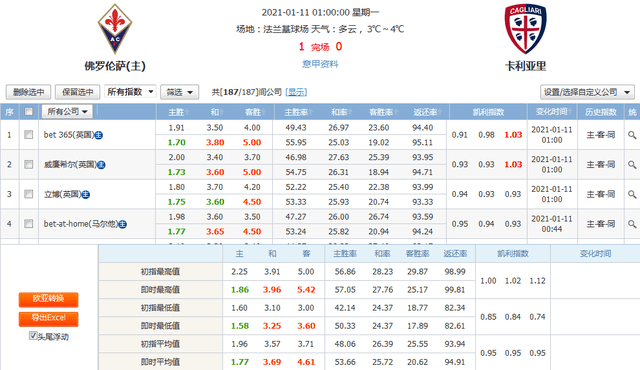Click the 威廉希尔(英国) company name
This screenshot has width=640, height=370.
70,165
